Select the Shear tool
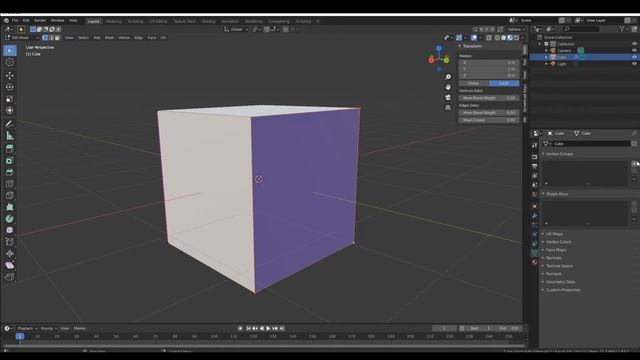This screenshot has width=640, height=360. 10,265
